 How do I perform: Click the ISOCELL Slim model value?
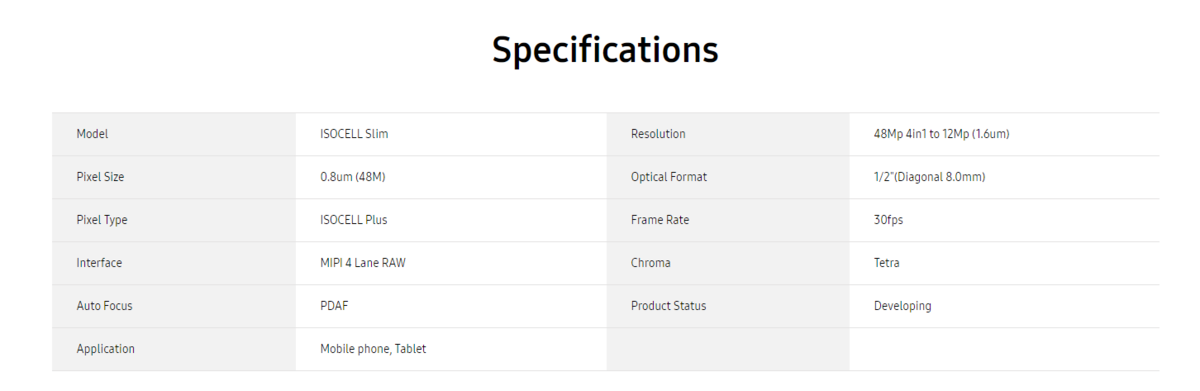click(354, 134)
